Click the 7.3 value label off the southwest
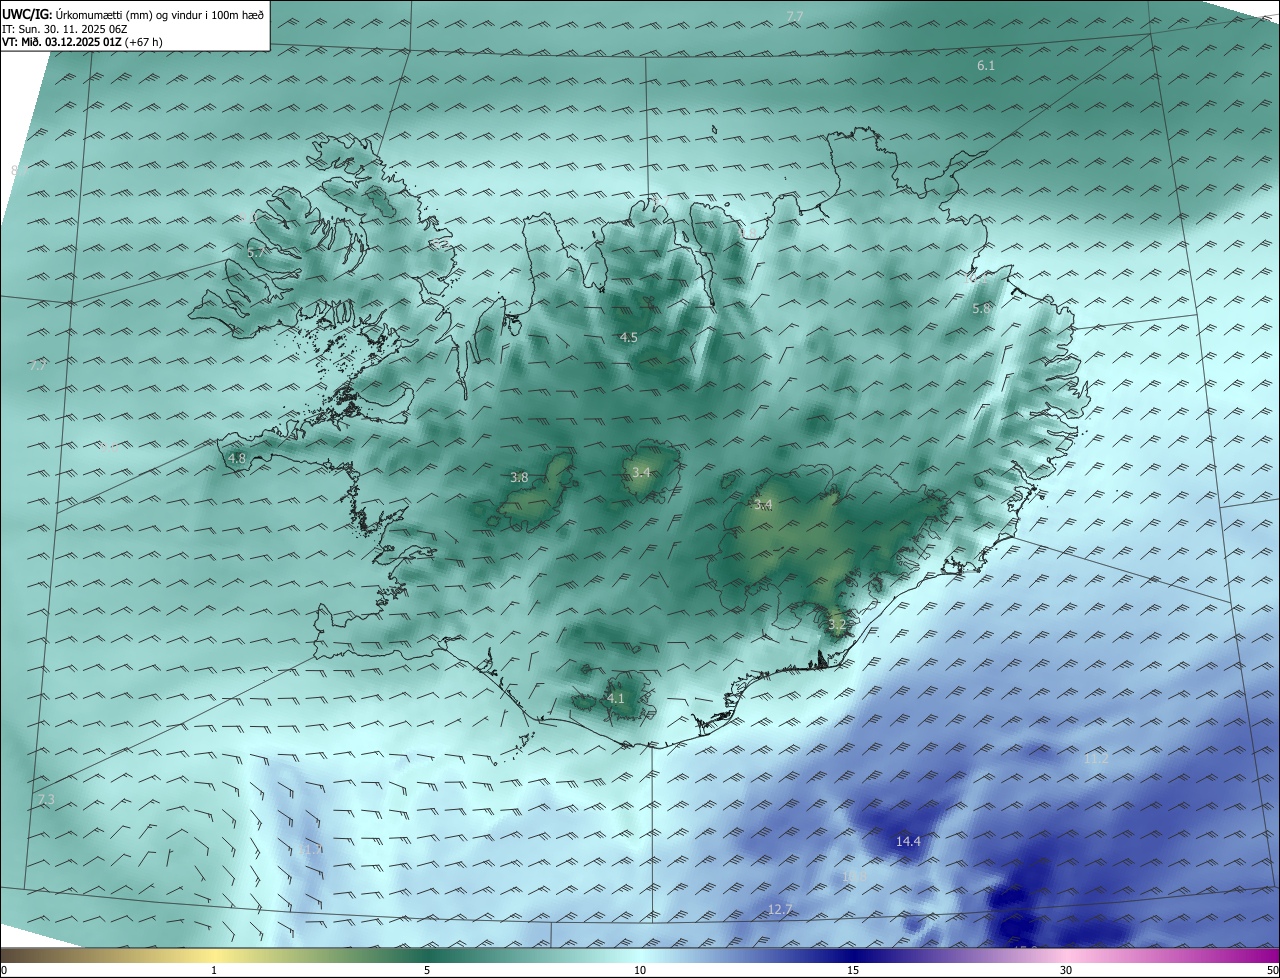 tap(46, 800)
